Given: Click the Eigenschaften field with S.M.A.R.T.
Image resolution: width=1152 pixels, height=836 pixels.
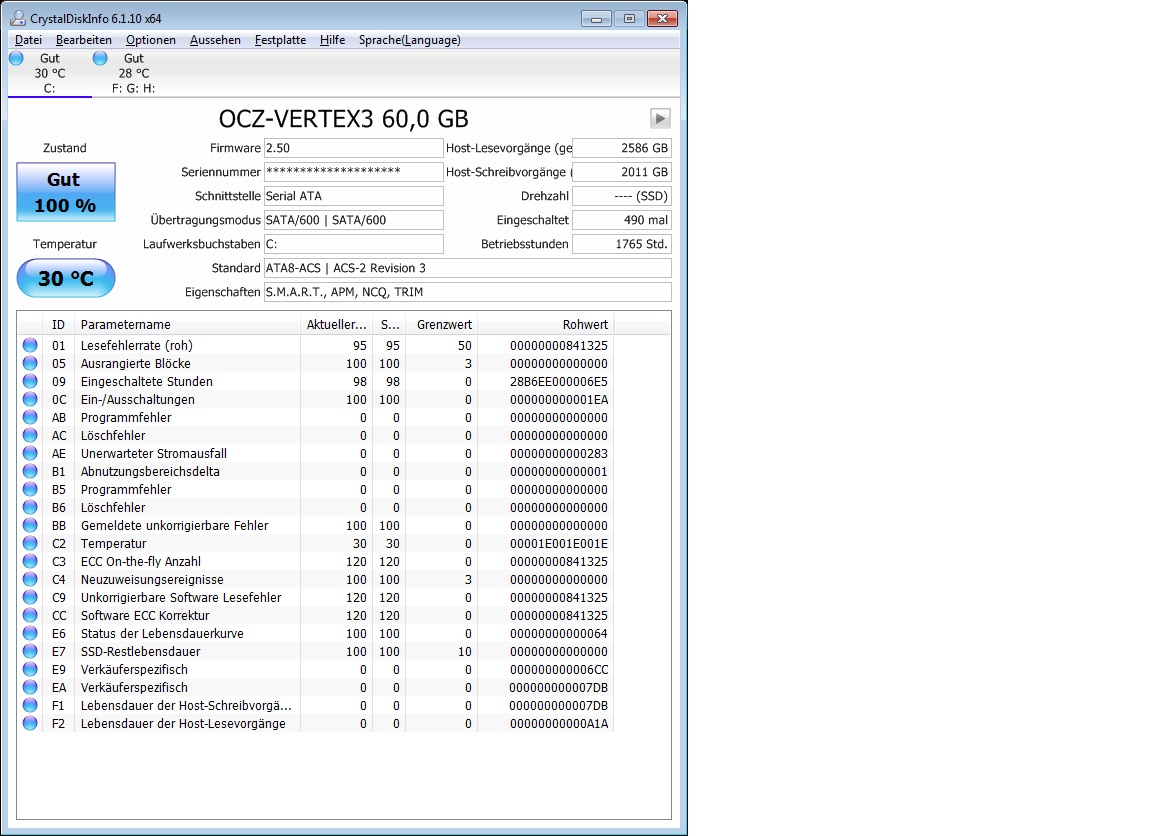Looking at the screenshot, I should (x=467, y=292).
